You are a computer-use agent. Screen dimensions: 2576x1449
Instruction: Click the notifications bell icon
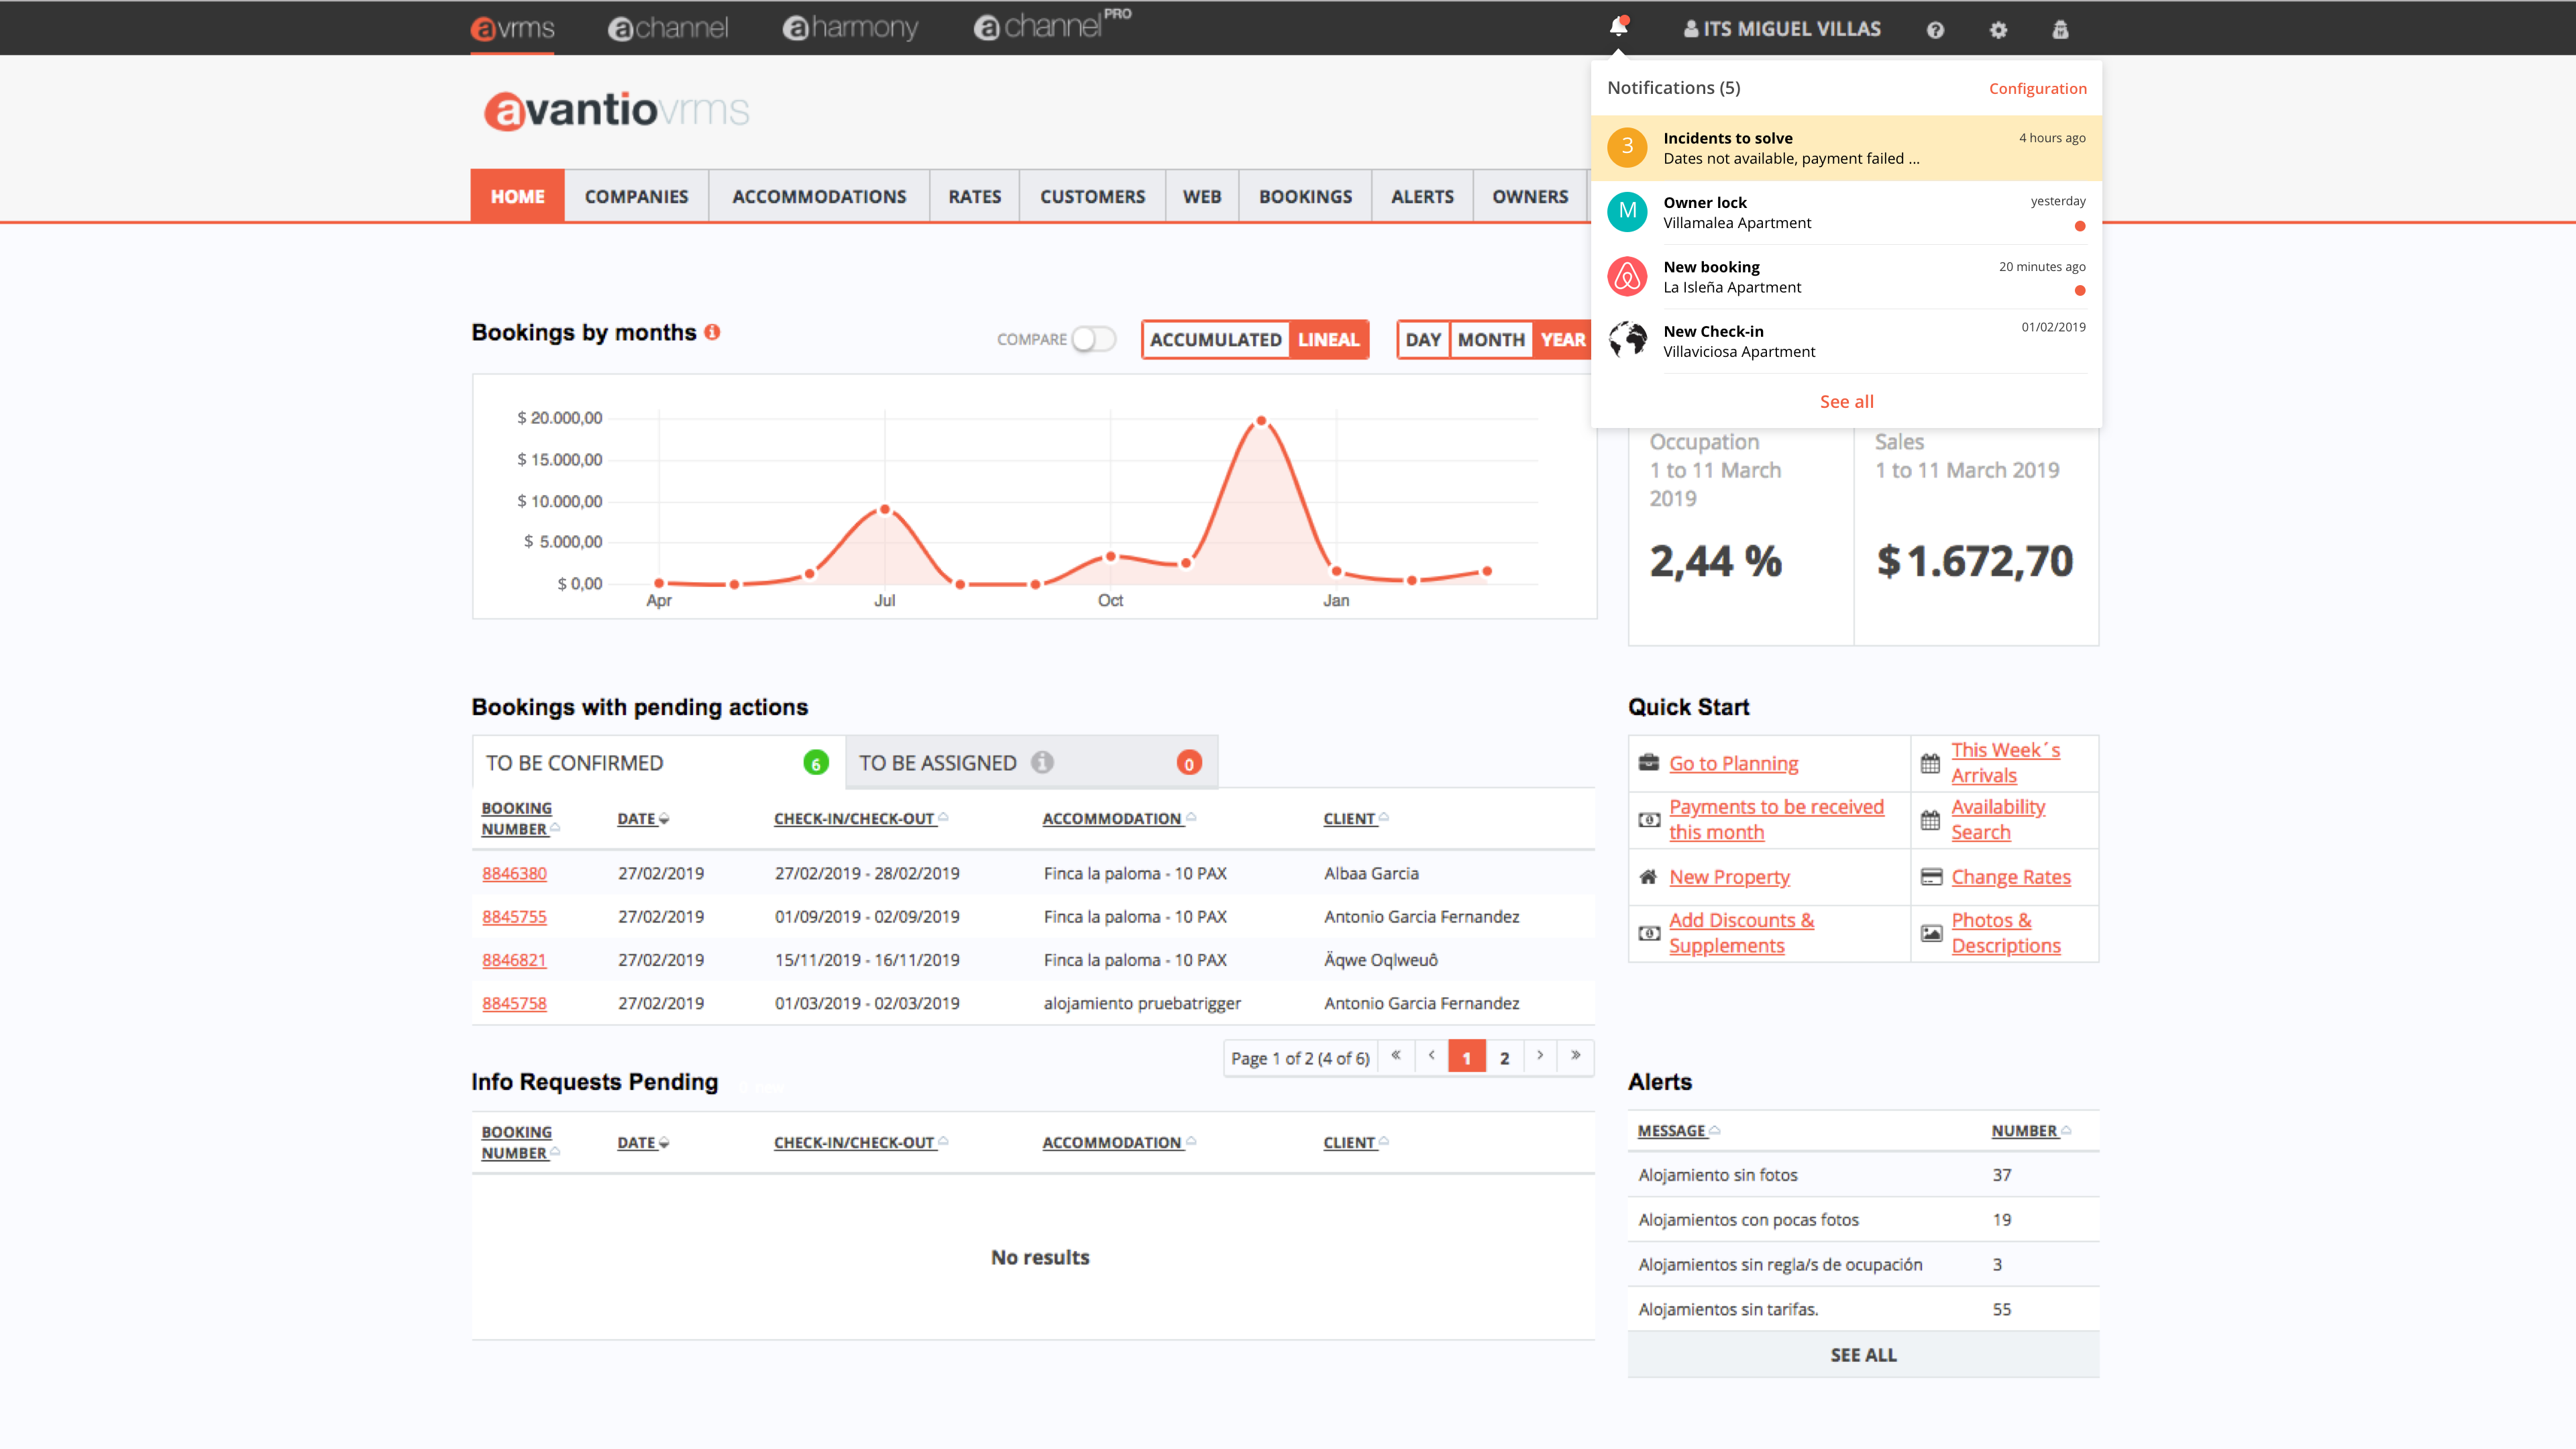click(1618, 27)
